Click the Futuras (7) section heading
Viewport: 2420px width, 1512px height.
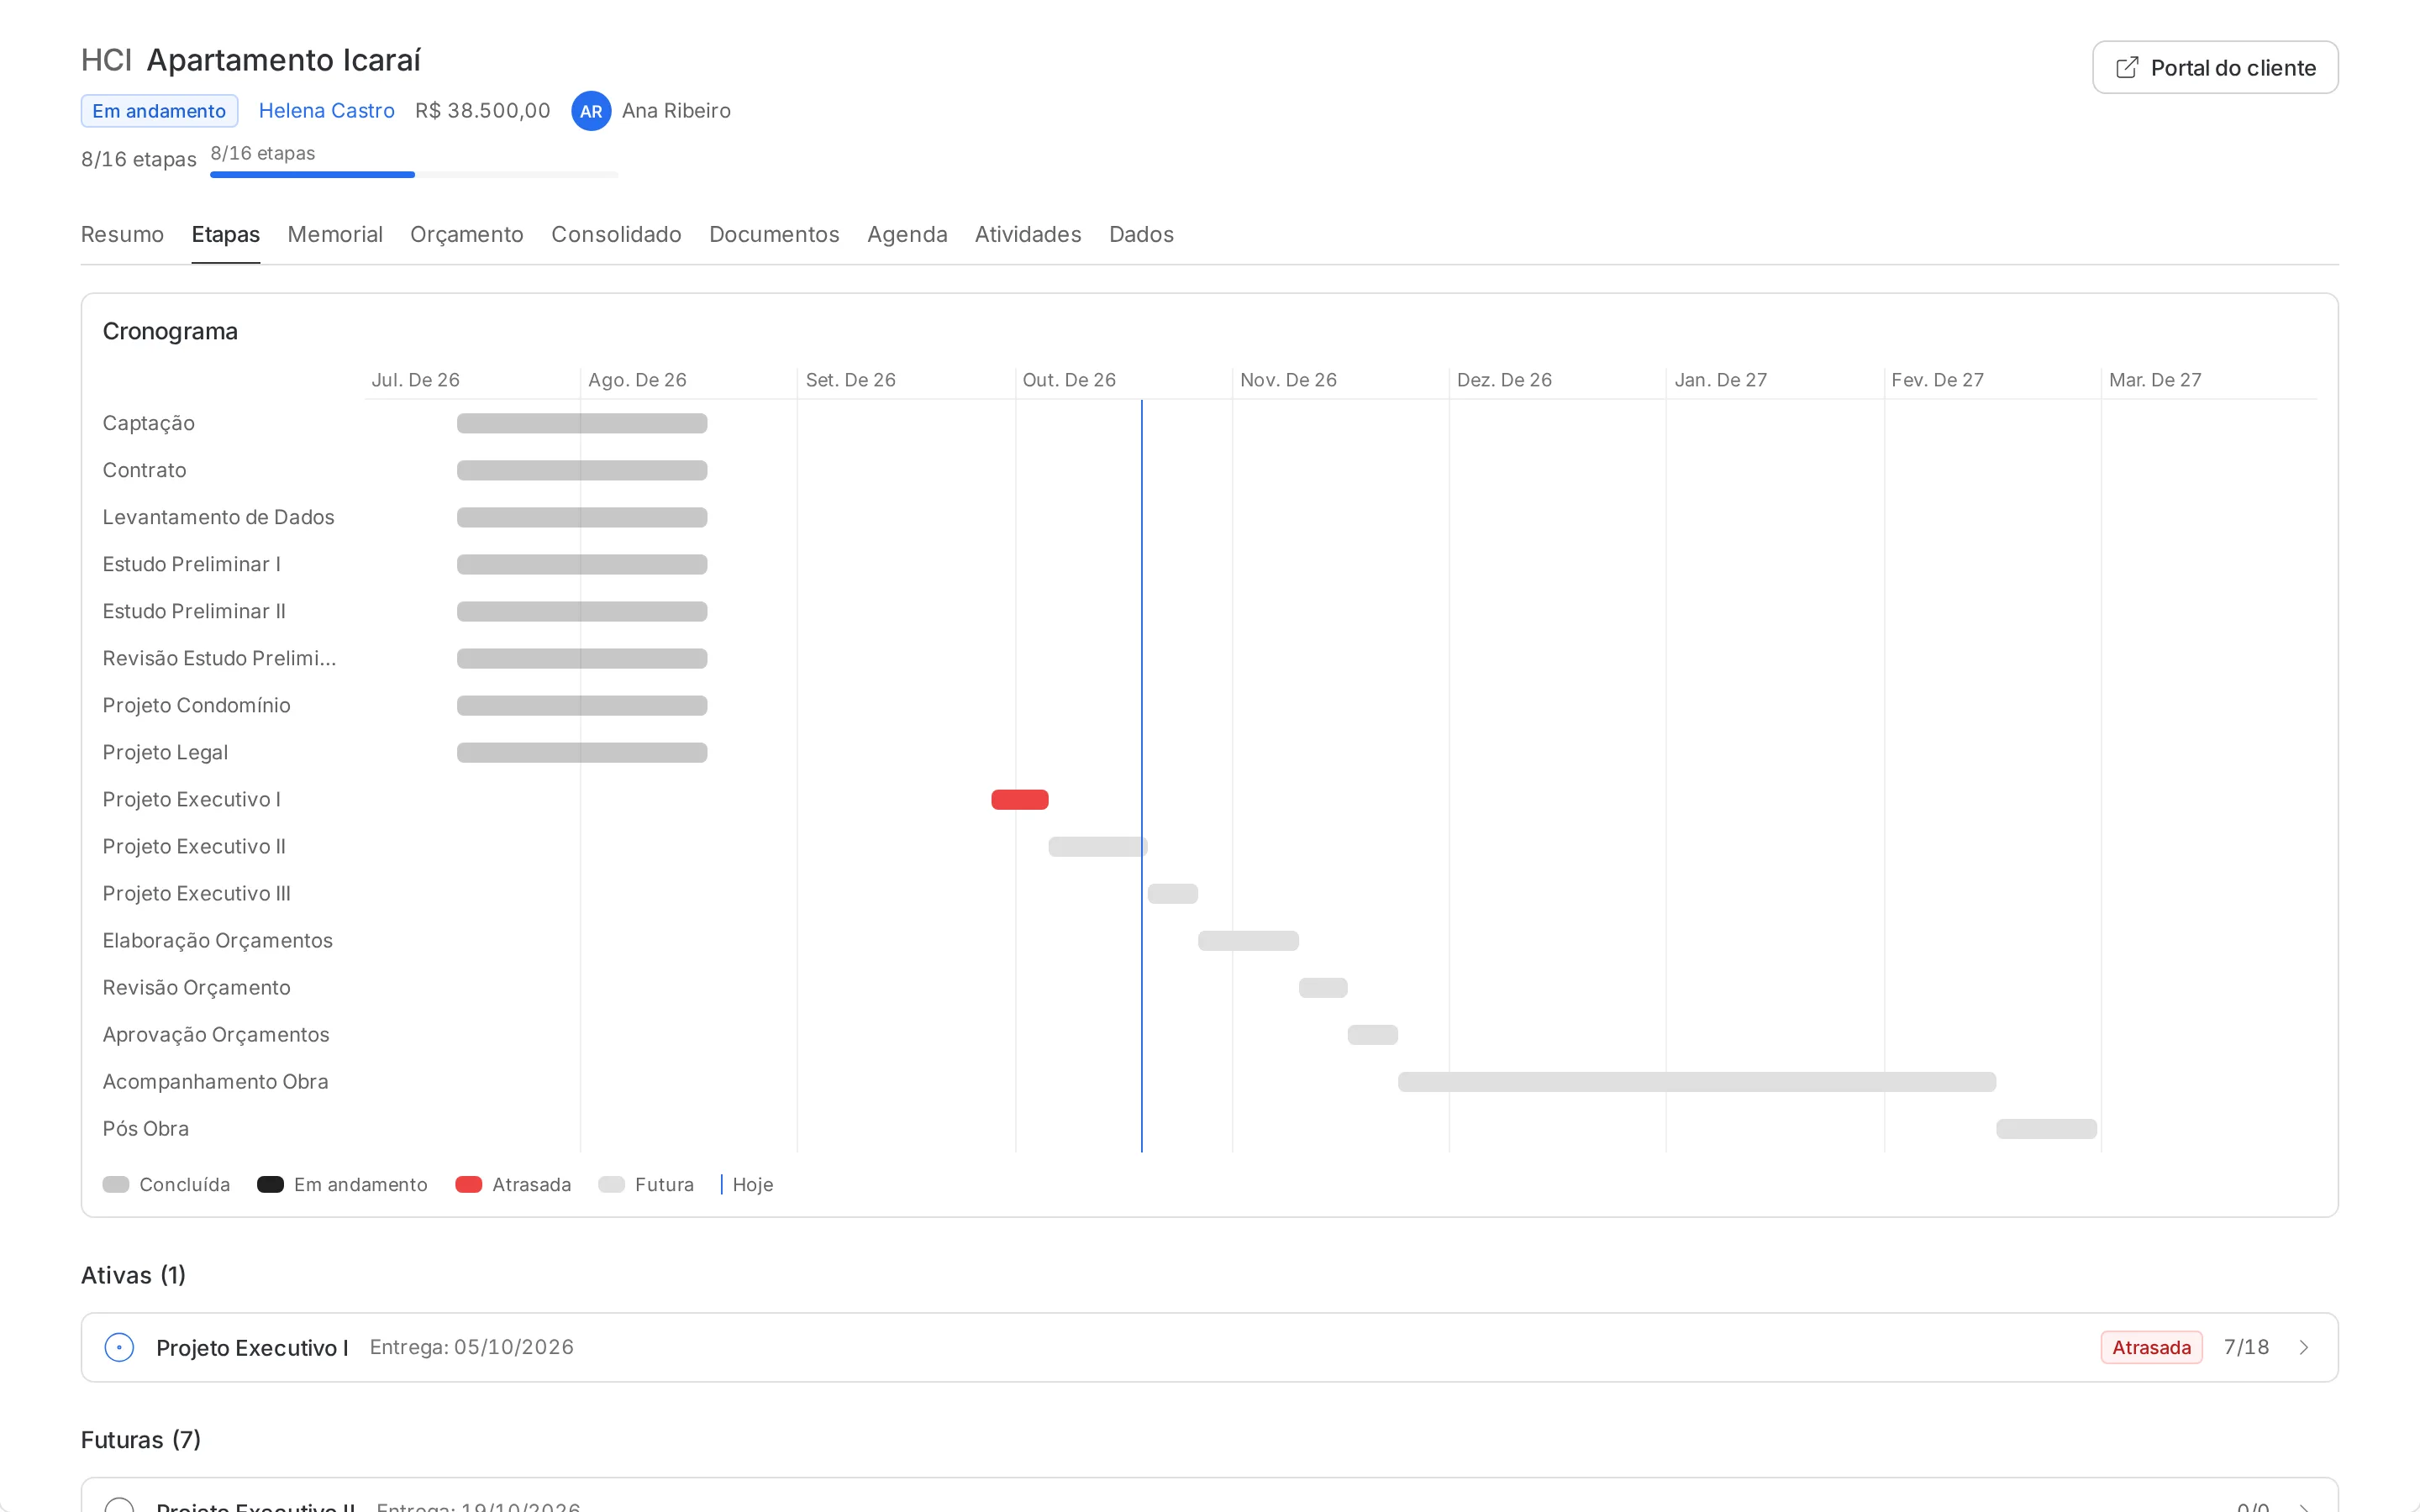point(141,1439)
